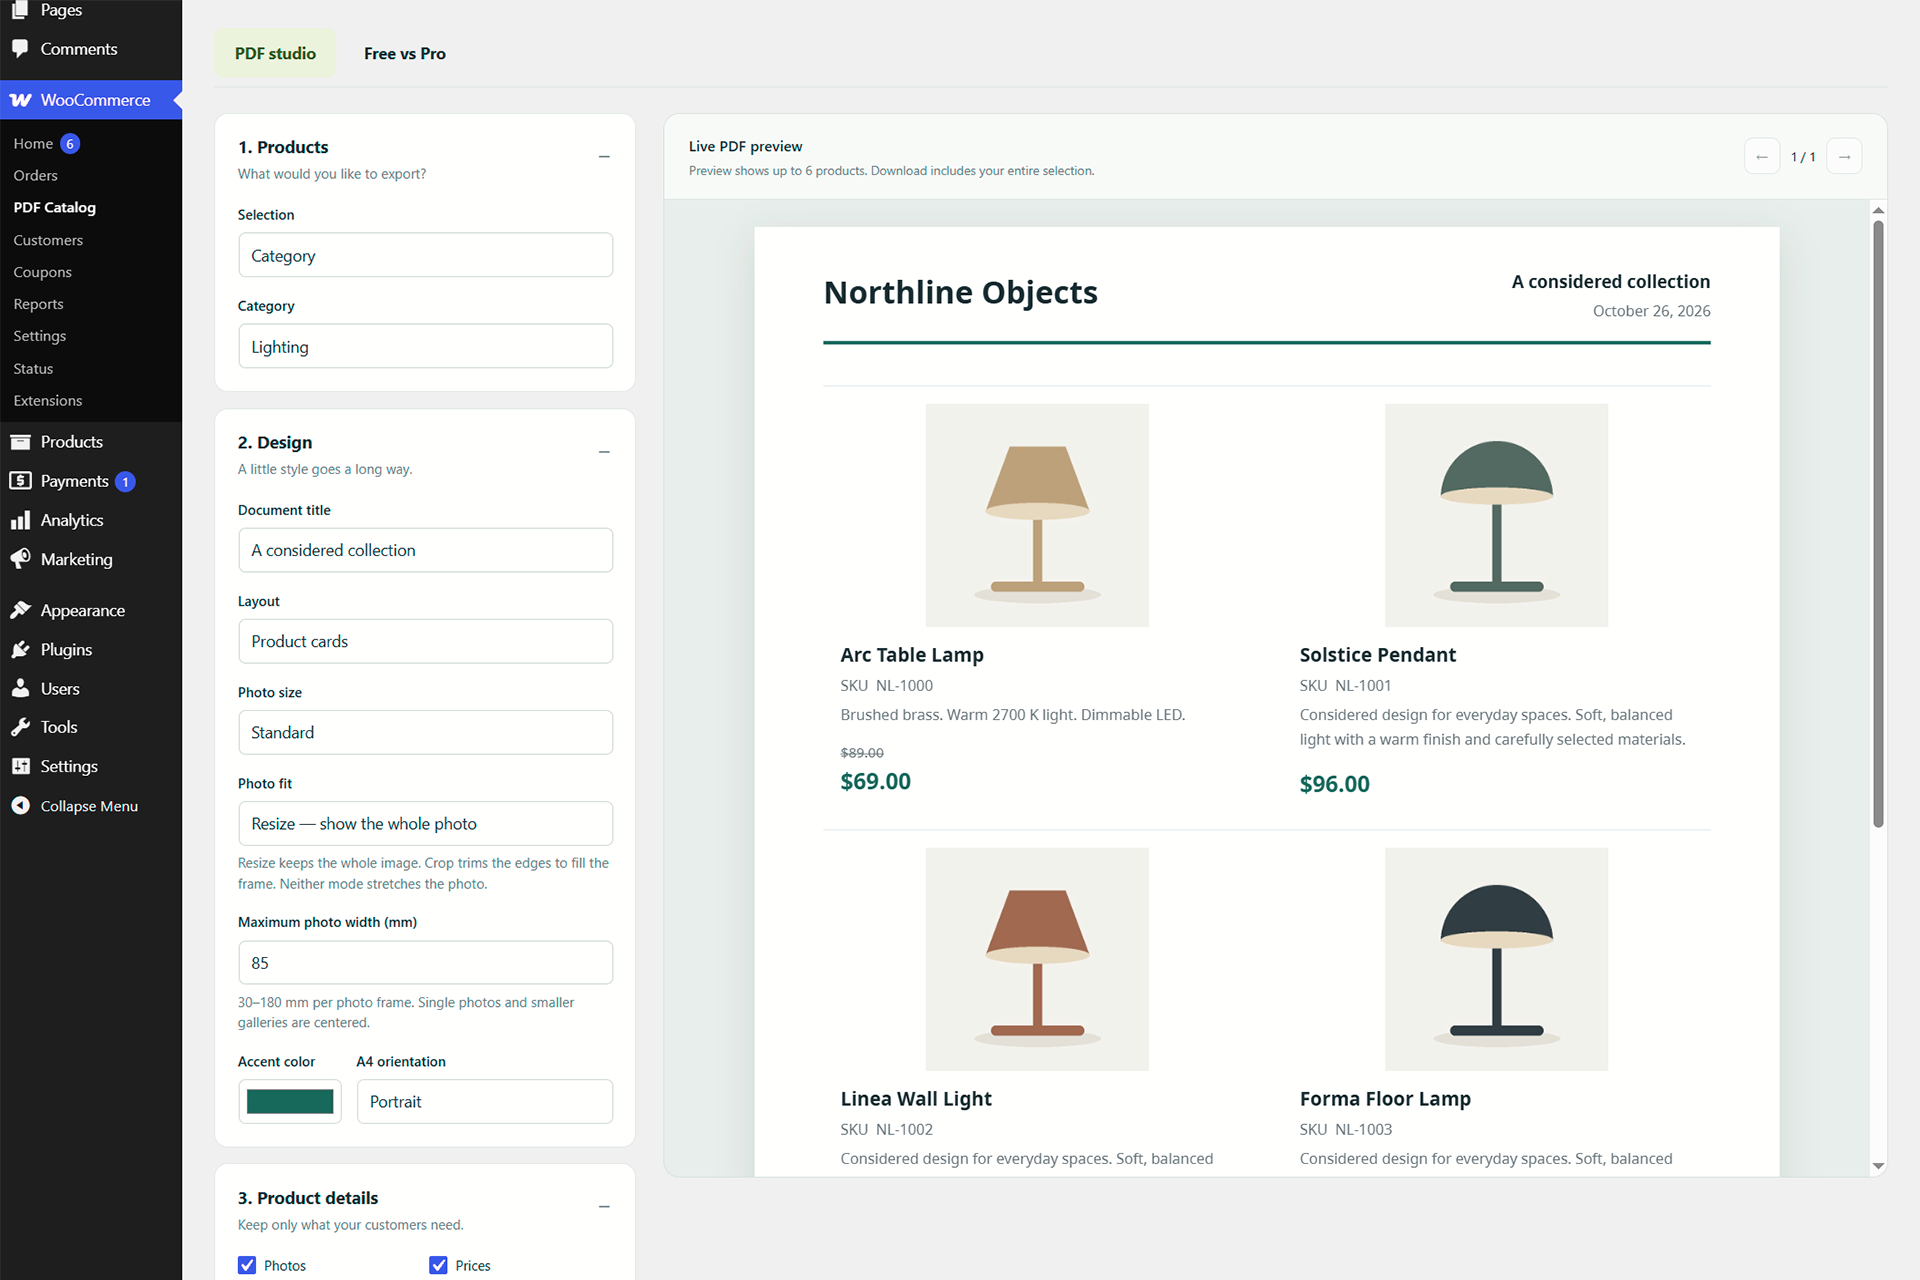1920x1280 pixels.
Task: Click the Maximum photo width input field
Action: [425, 962]
